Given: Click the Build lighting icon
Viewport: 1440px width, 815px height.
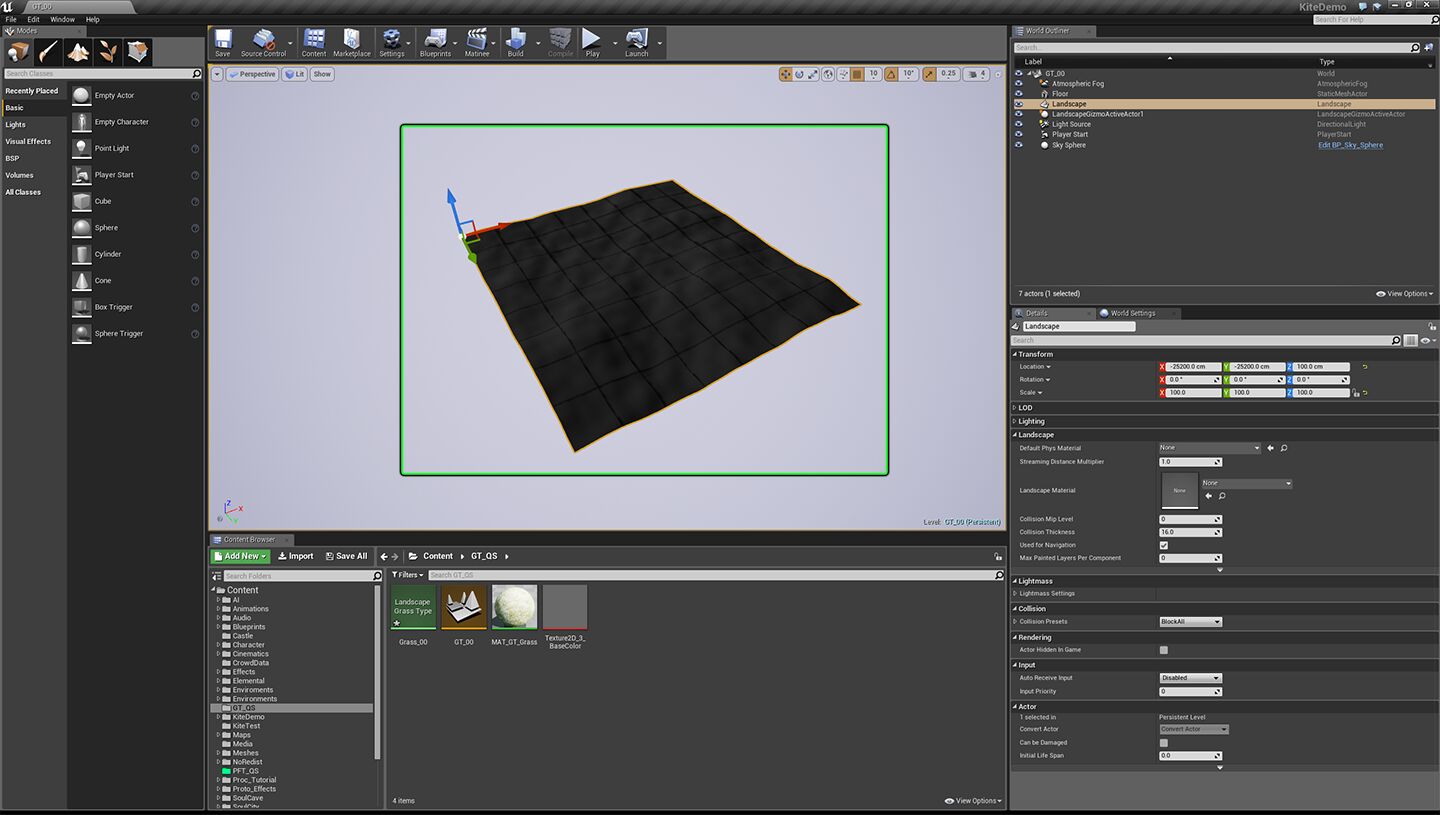Looking at the screenshot, I should pos(515,41).
